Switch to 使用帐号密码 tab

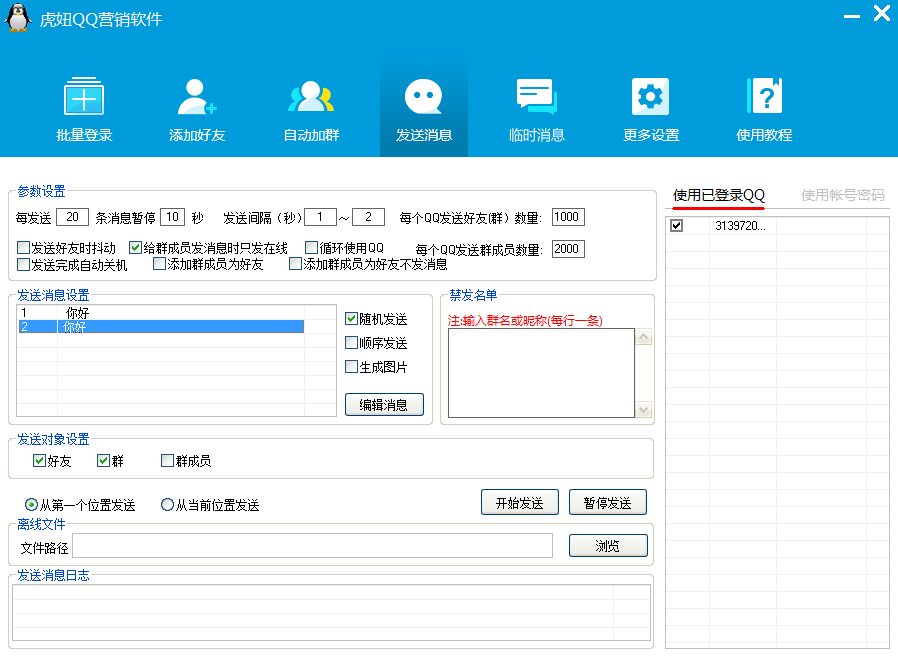point(842,195)
